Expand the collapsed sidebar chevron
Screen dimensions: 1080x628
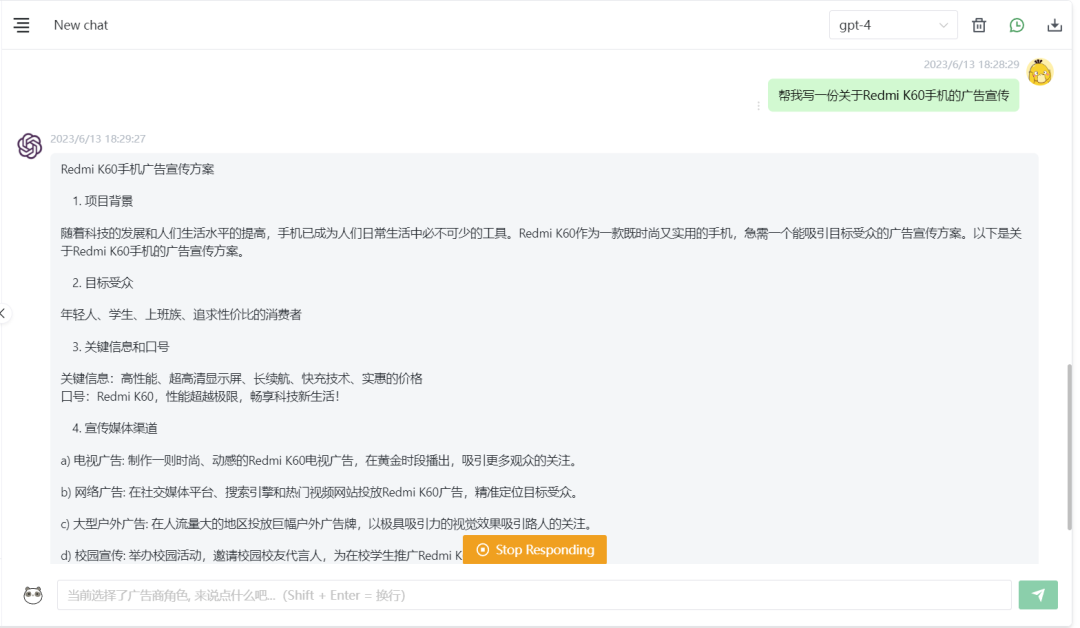[3, 313]
